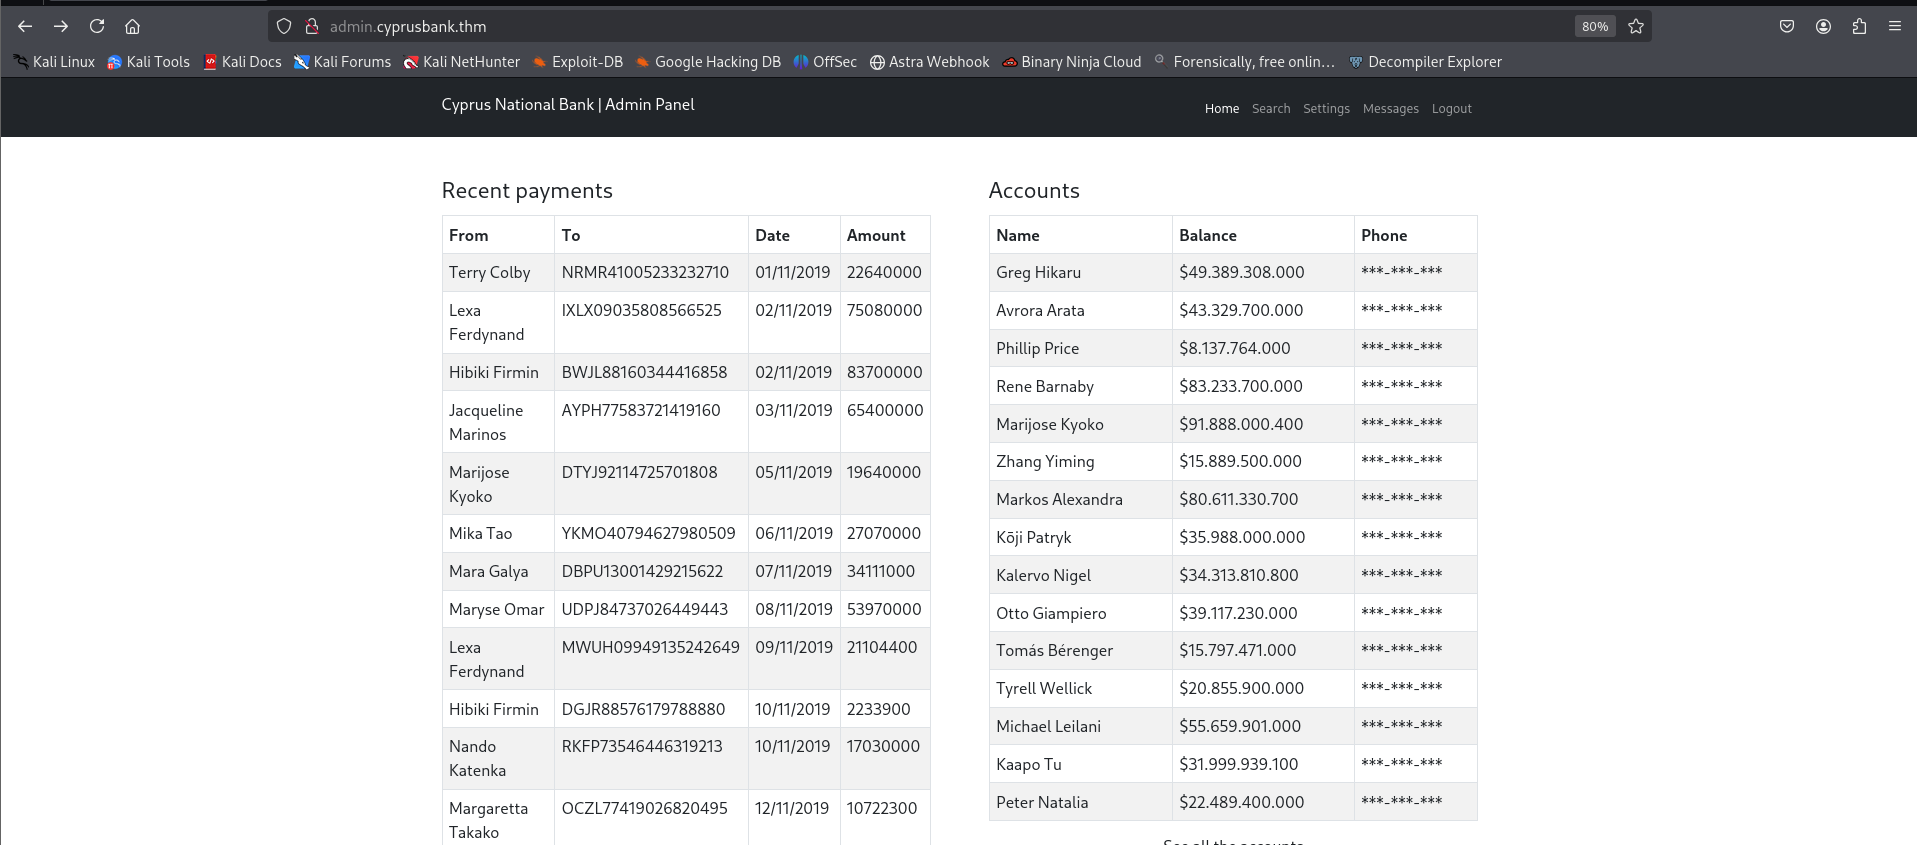Go to the browser home page
Screen dimensions: 1917x845
(132, 27)
